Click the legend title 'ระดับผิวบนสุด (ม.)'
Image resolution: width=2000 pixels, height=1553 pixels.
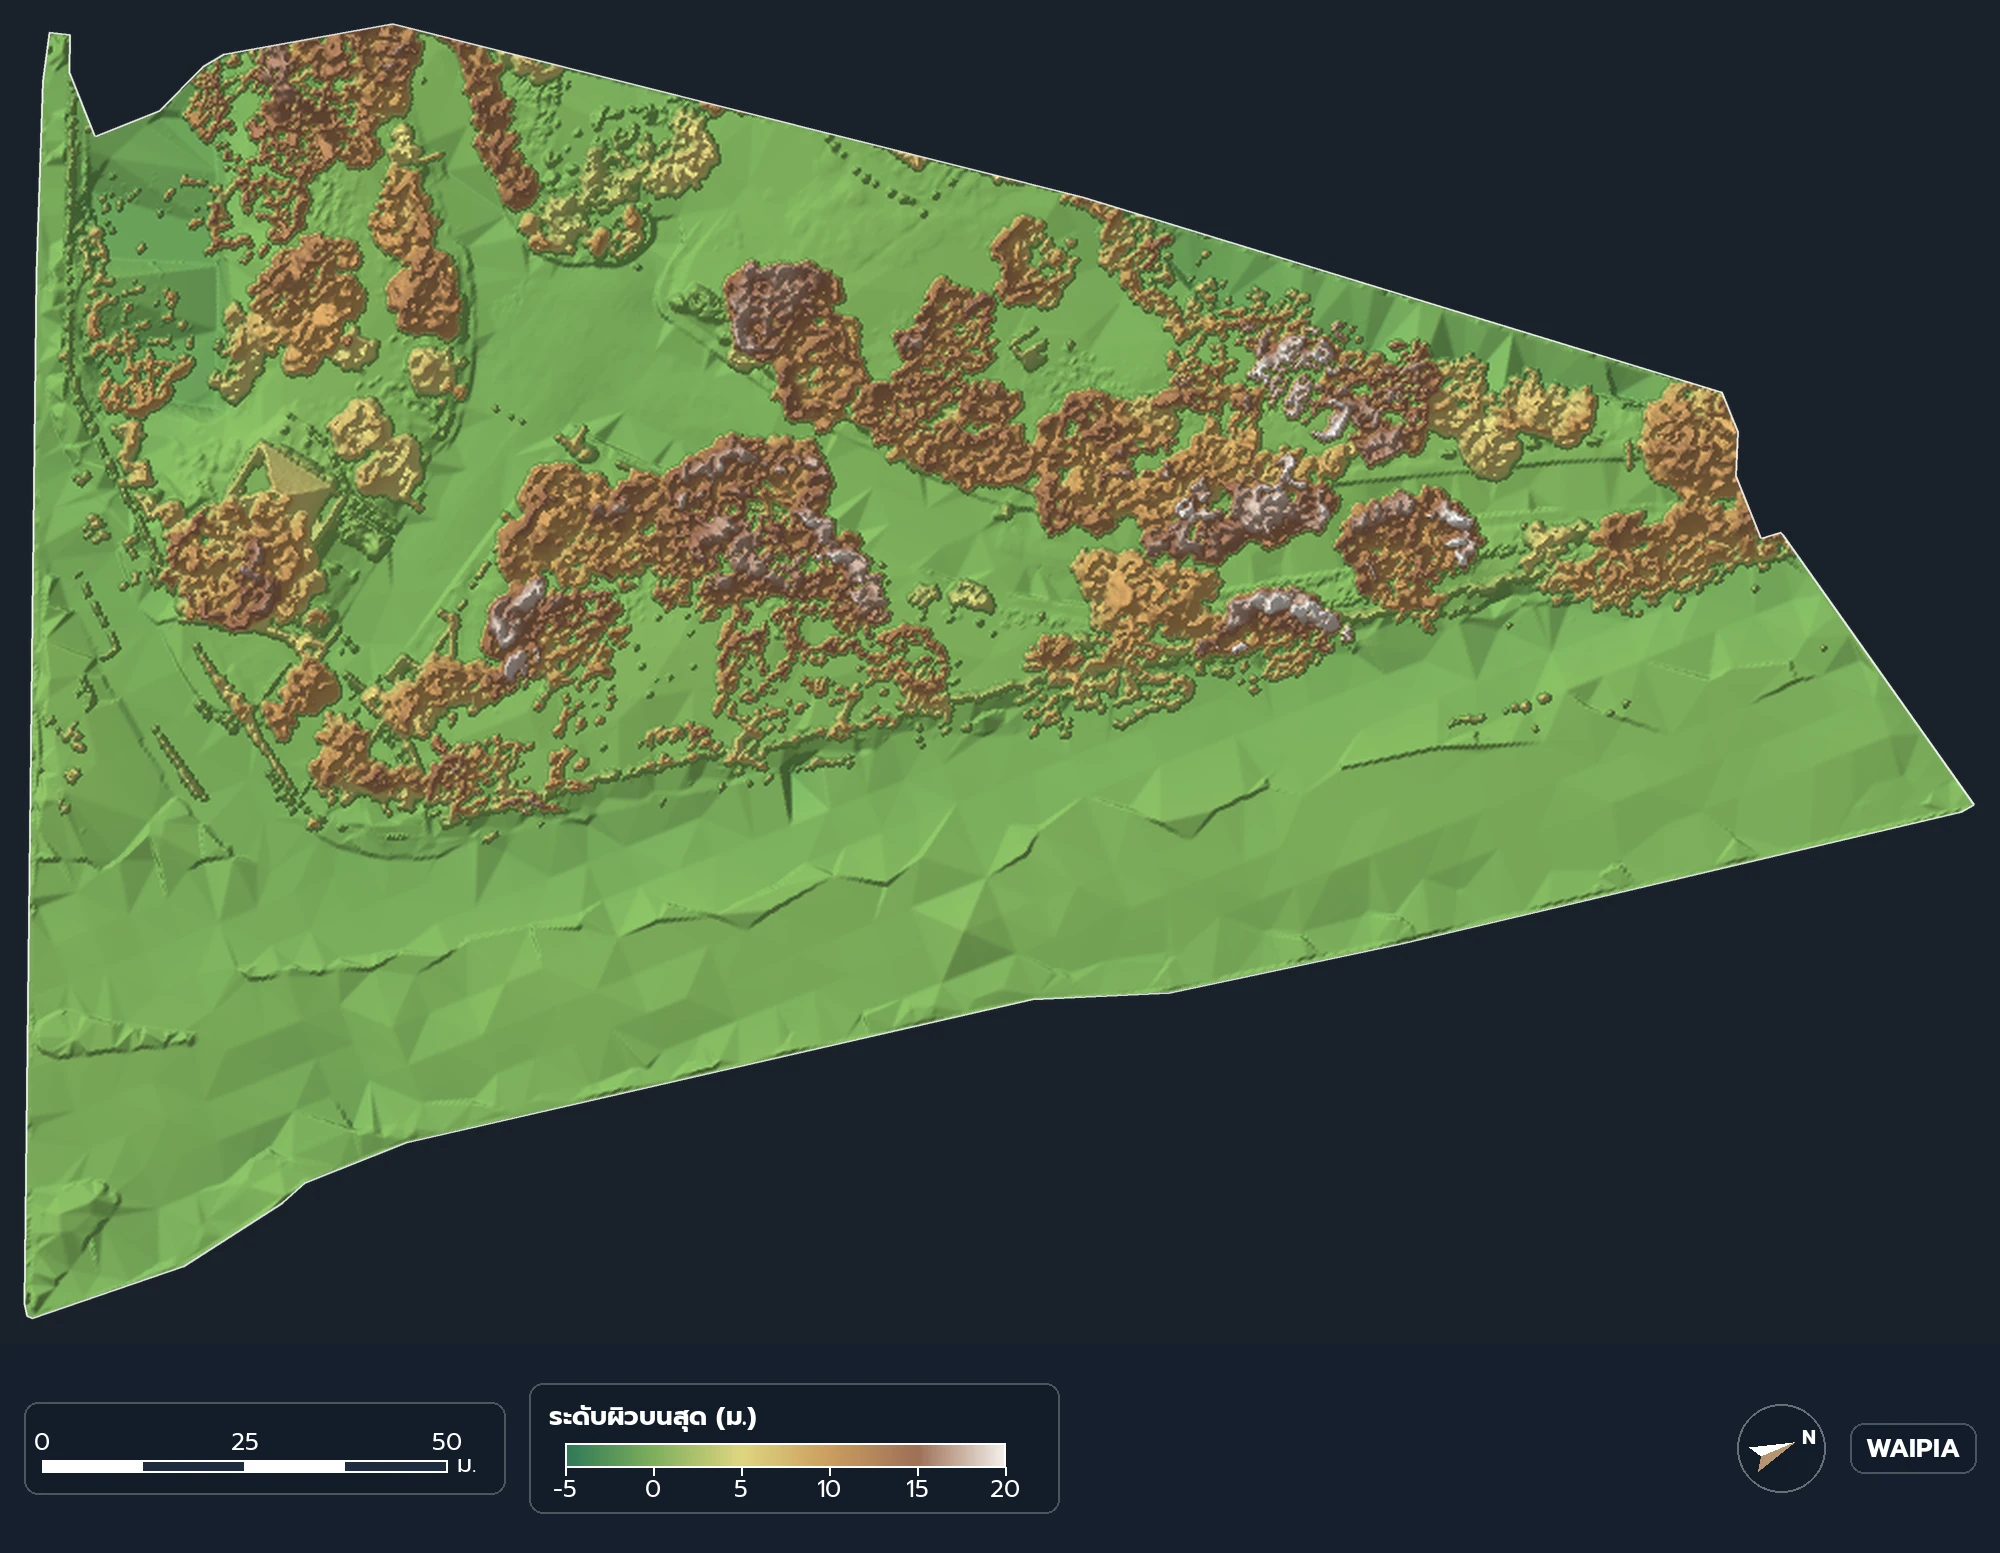tap(652, 1417)
